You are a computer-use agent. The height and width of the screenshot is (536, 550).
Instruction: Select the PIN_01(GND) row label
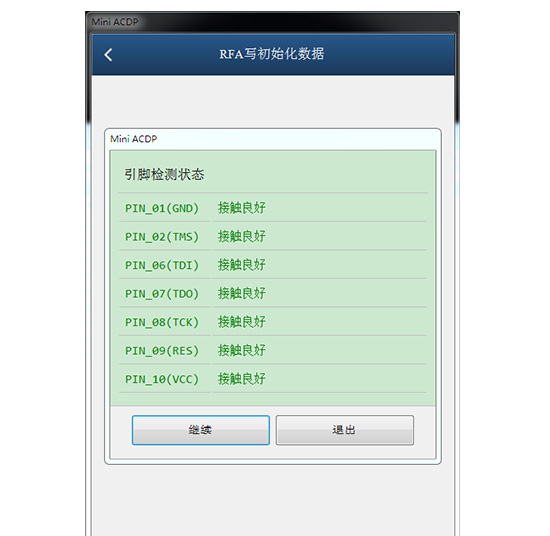tap(162, 208)
